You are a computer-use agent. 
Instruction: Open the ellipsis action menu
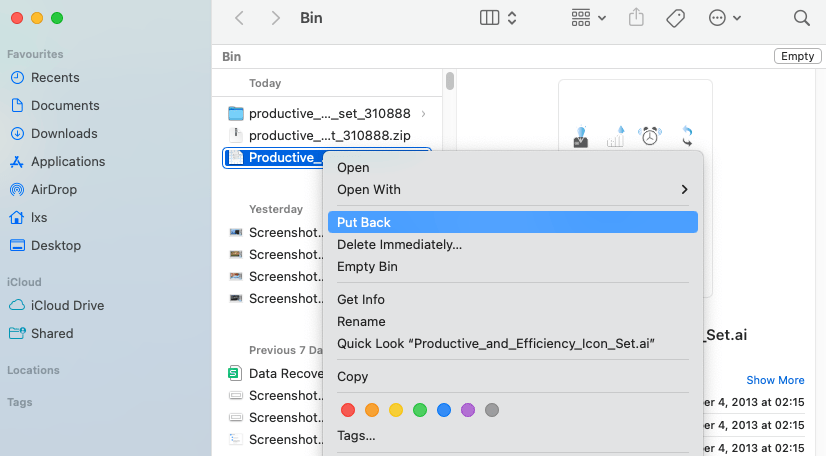point(725,18)
